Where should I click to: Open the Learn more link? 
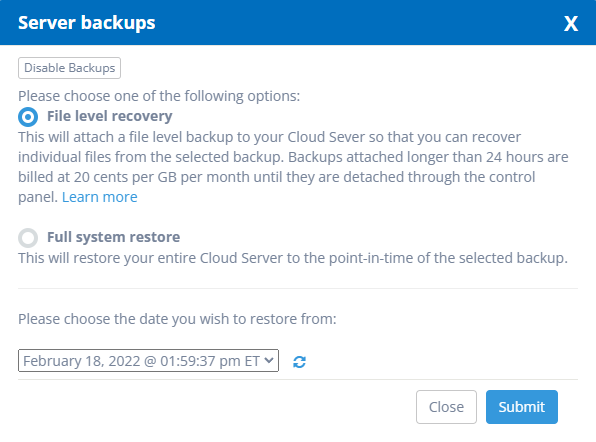pos(100,197)
